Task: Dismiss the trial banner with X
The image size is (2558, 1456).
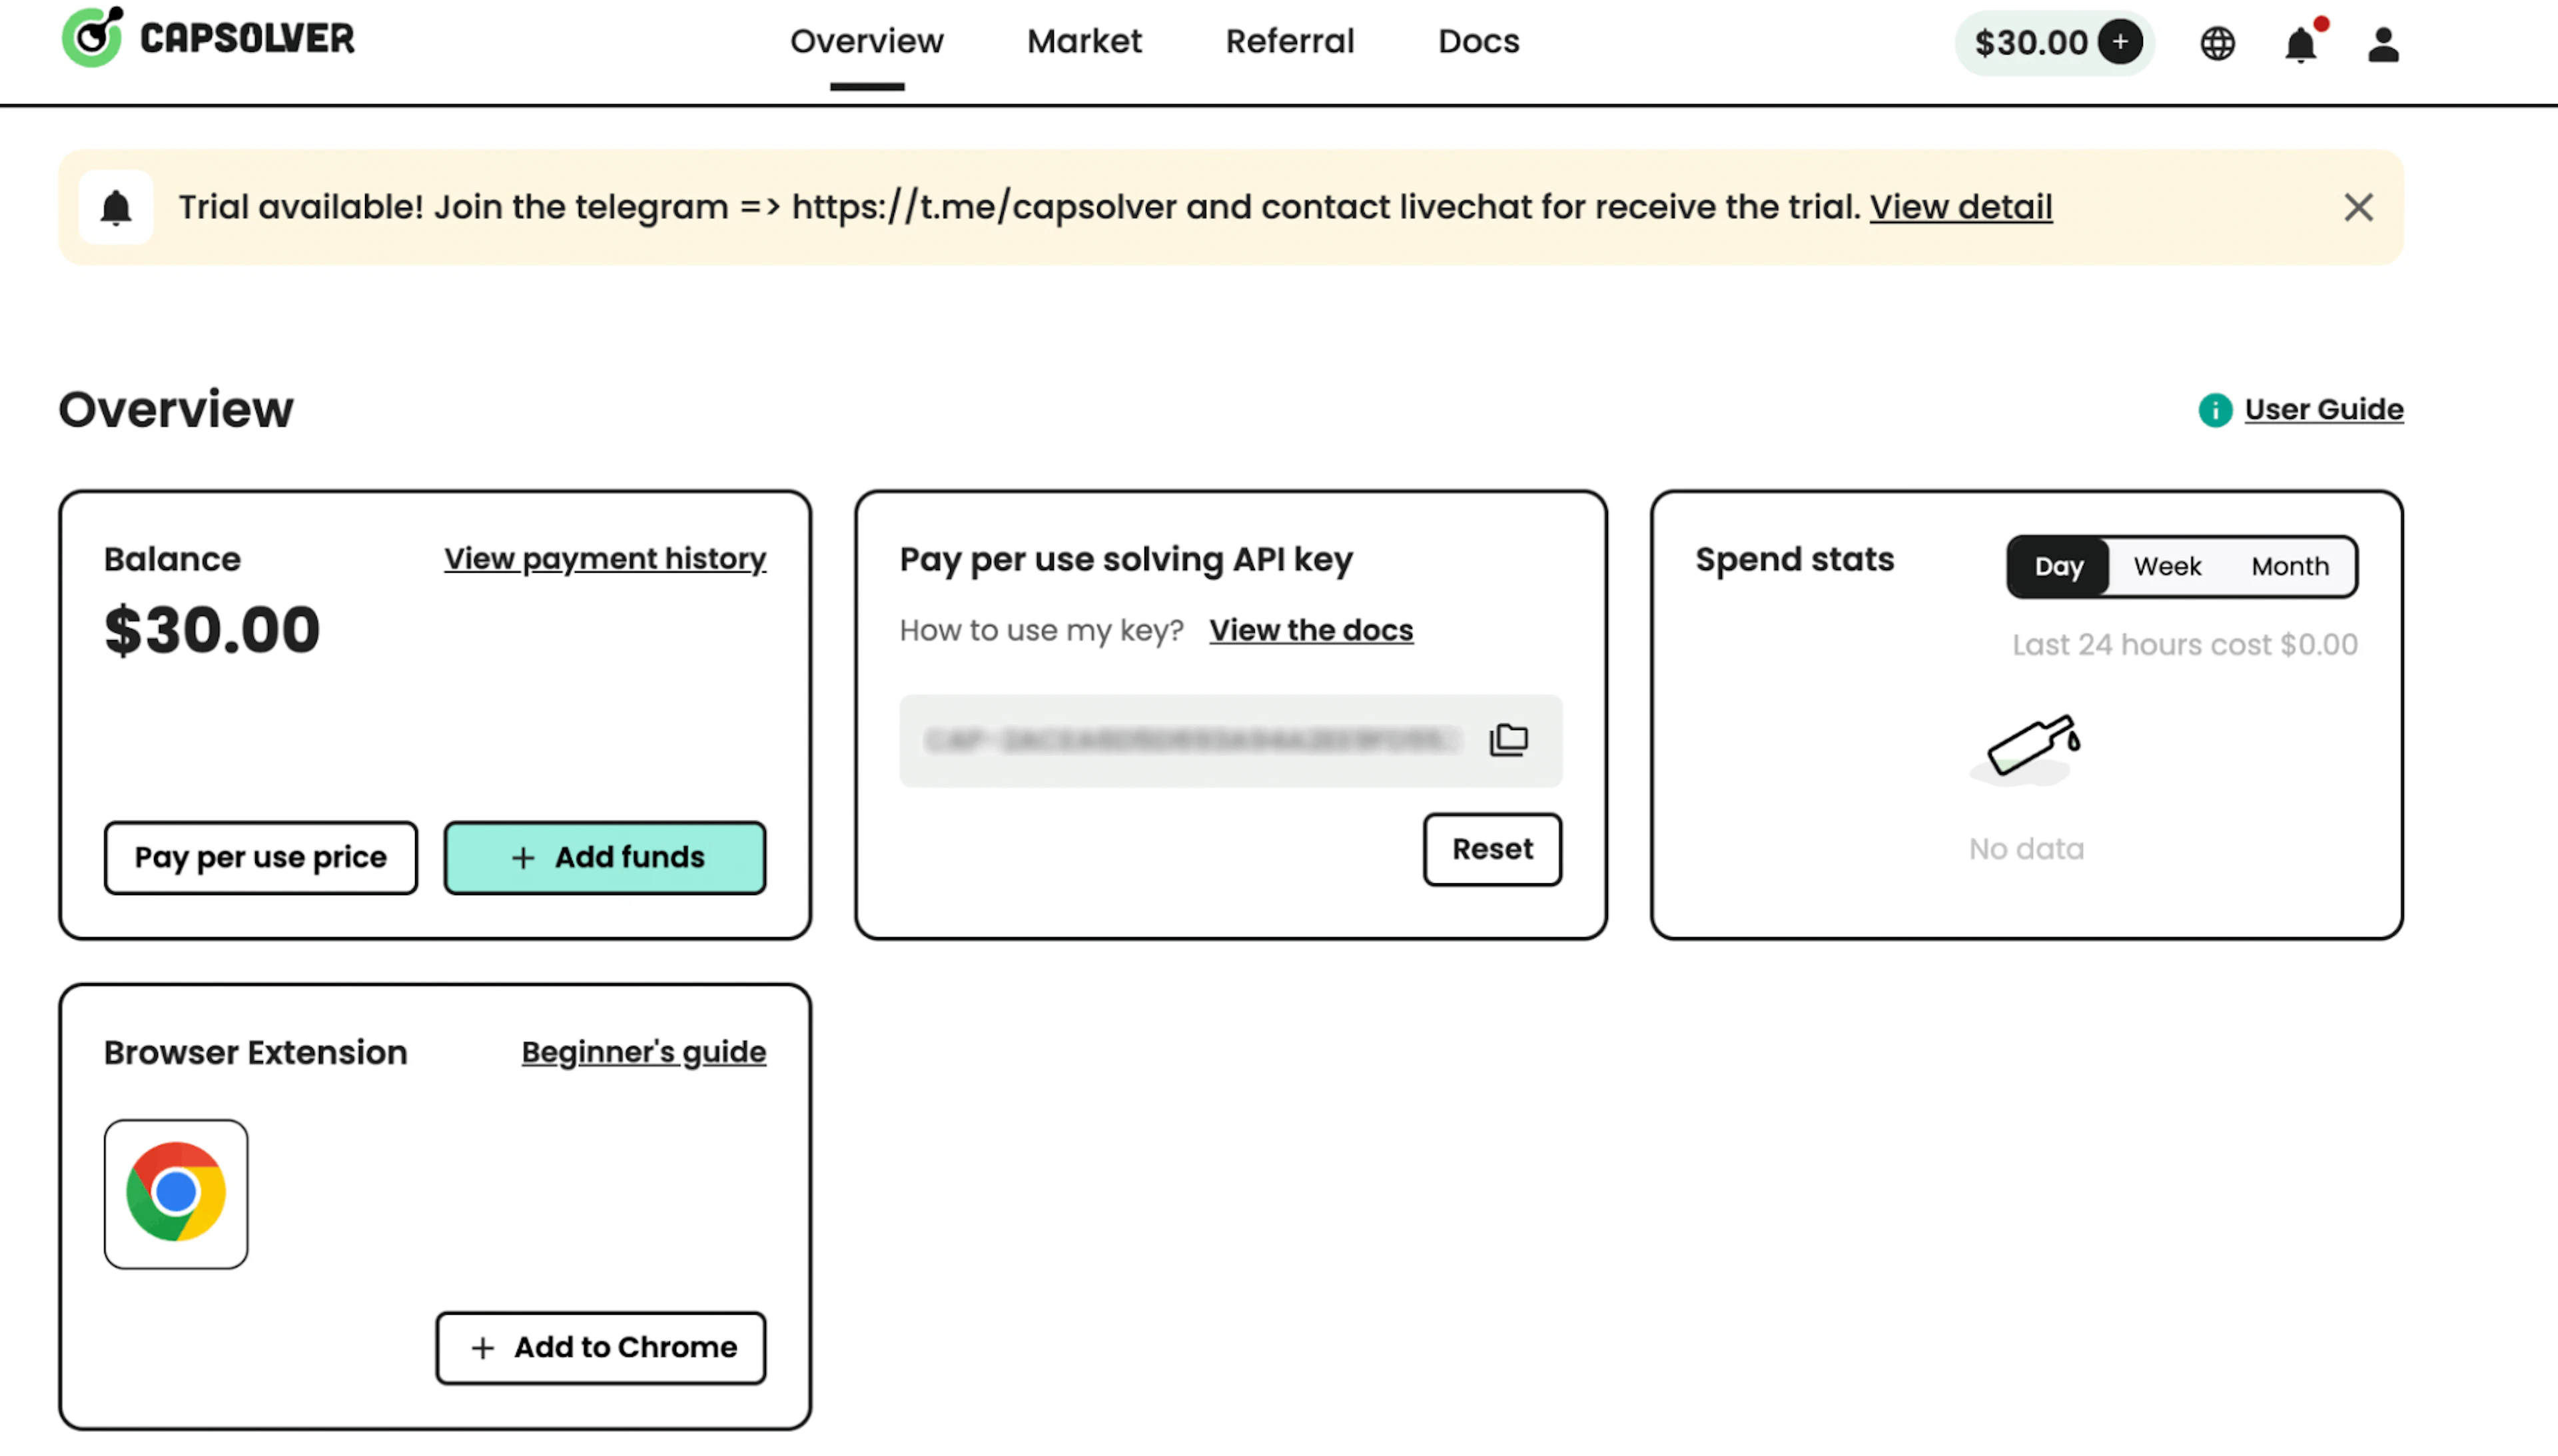Action: pos(2358,207)
